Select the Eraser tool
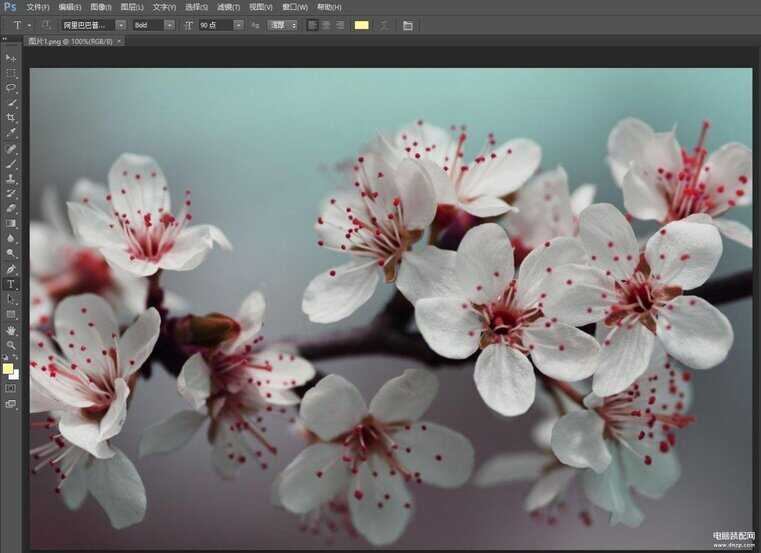 [11, 208]
